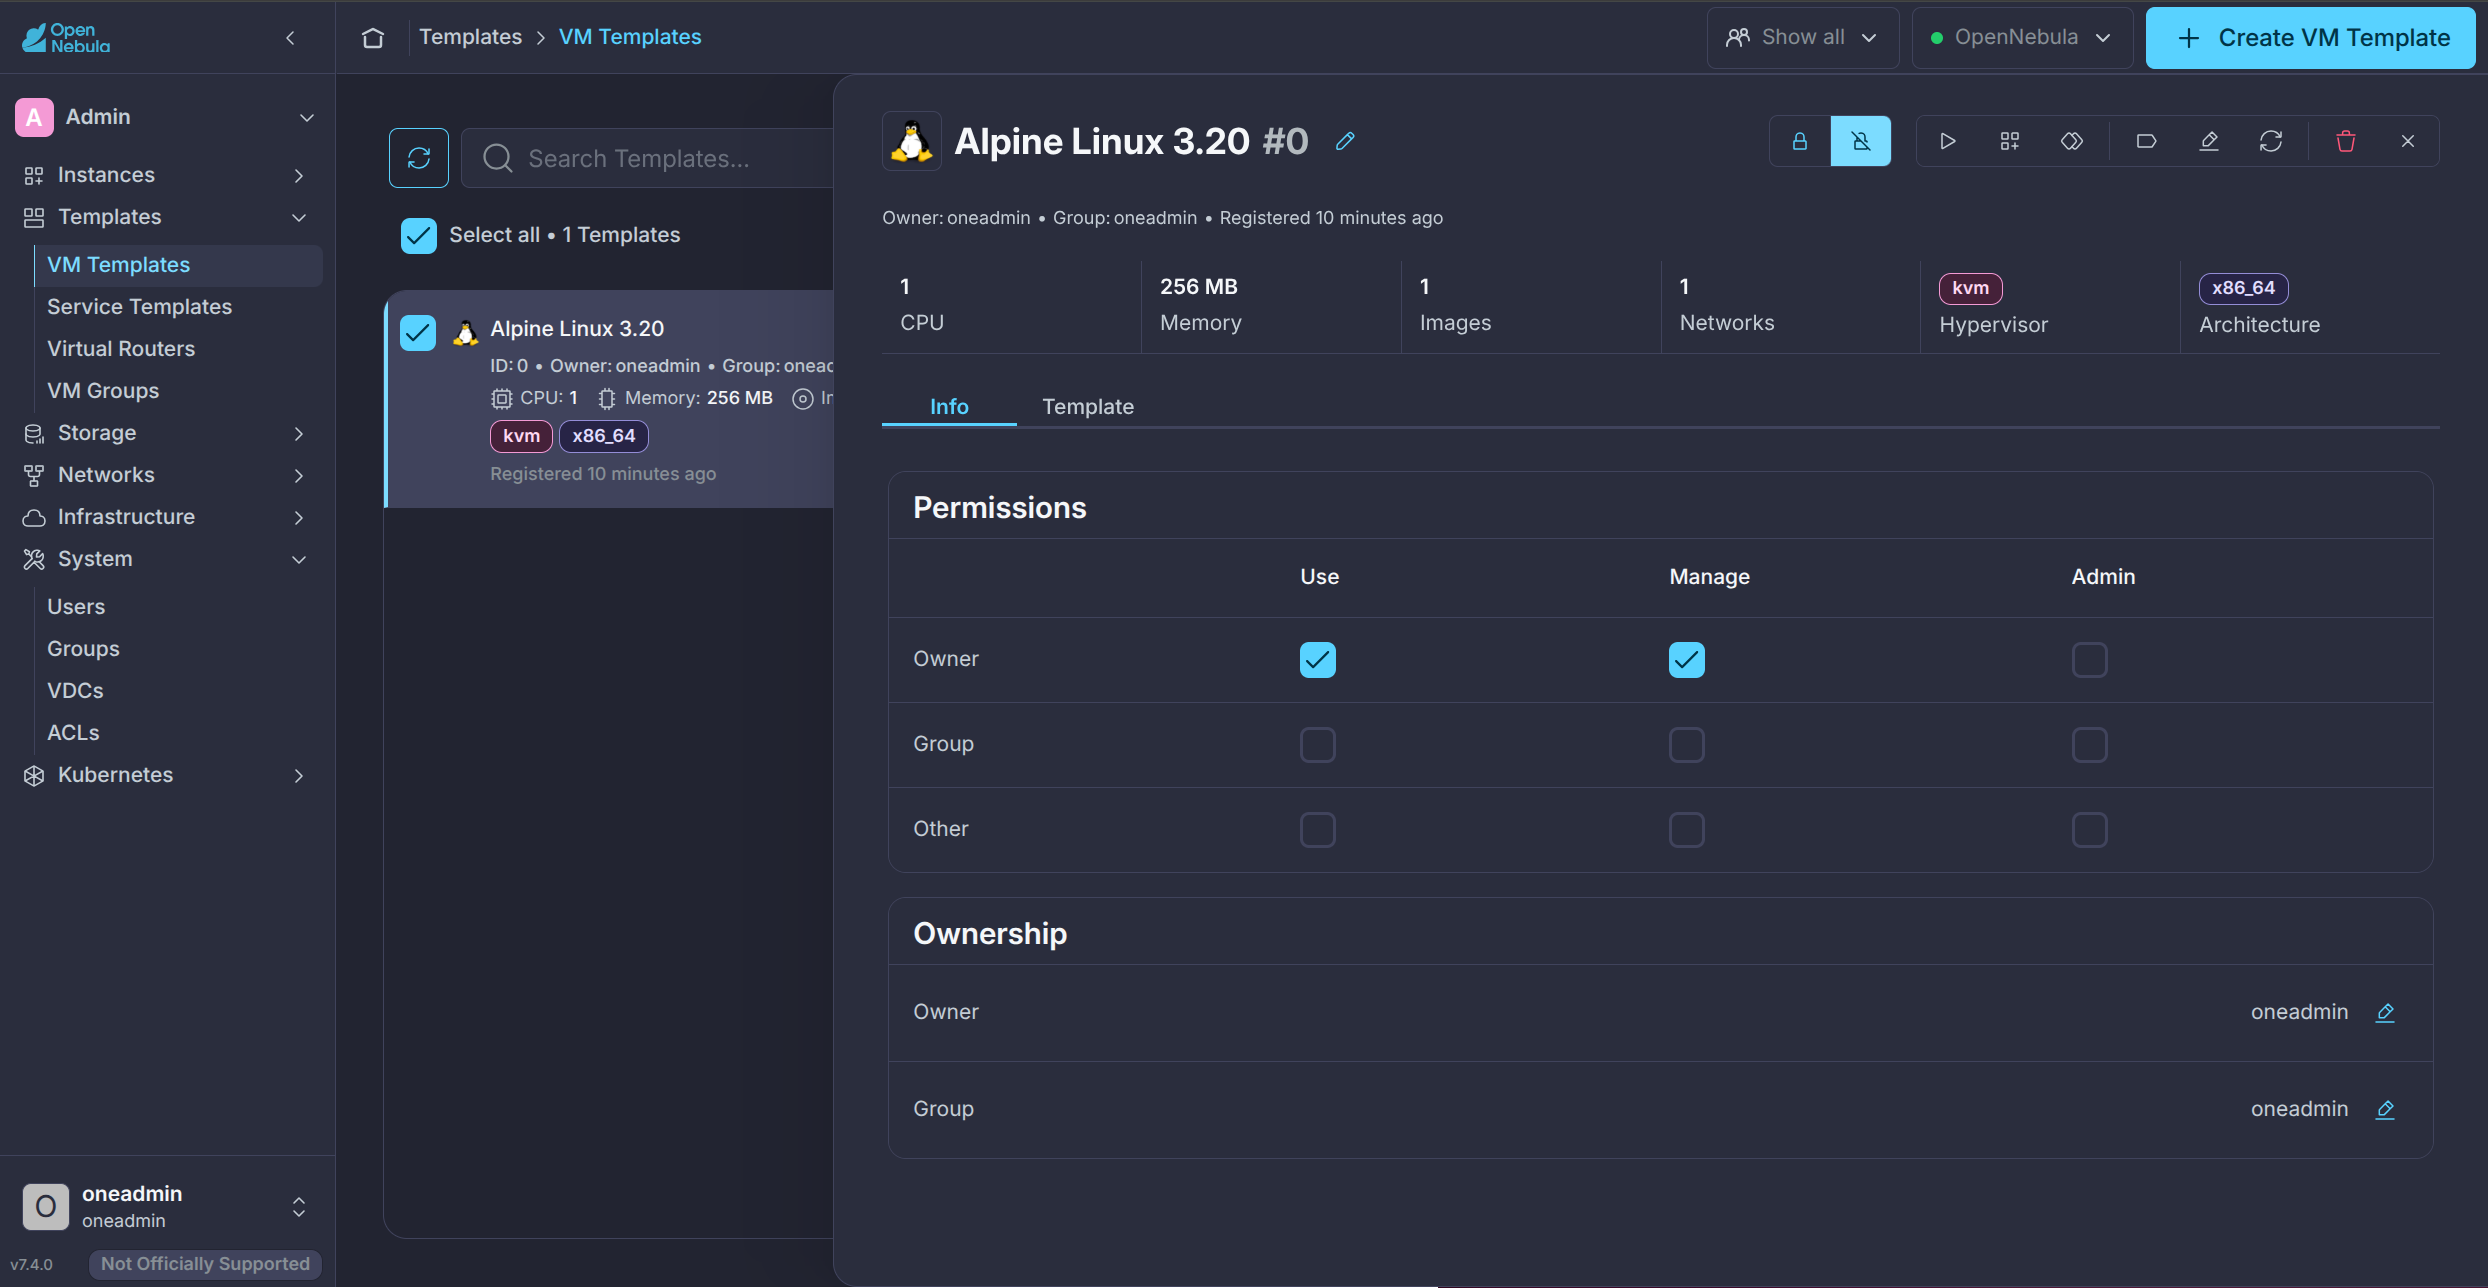The width and height of the screenshot is (2488, 1288).
Task: Open Service Templates in the sidebar
Action: (x=179, y=307)
